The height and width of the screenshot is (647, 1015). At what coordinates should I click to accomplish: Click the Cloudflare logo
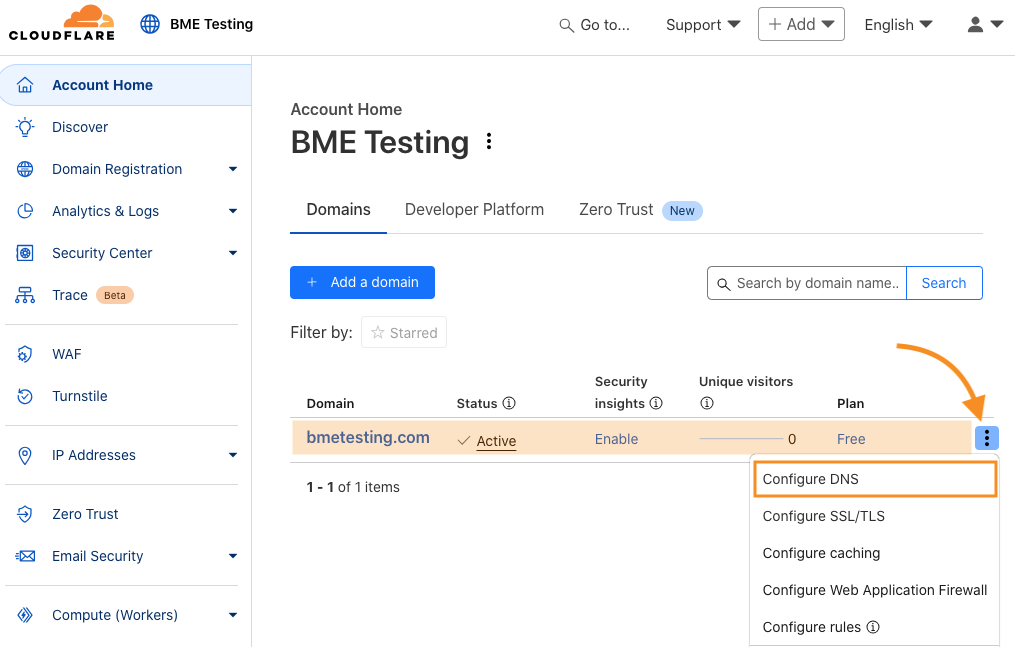tap(62, 23)
